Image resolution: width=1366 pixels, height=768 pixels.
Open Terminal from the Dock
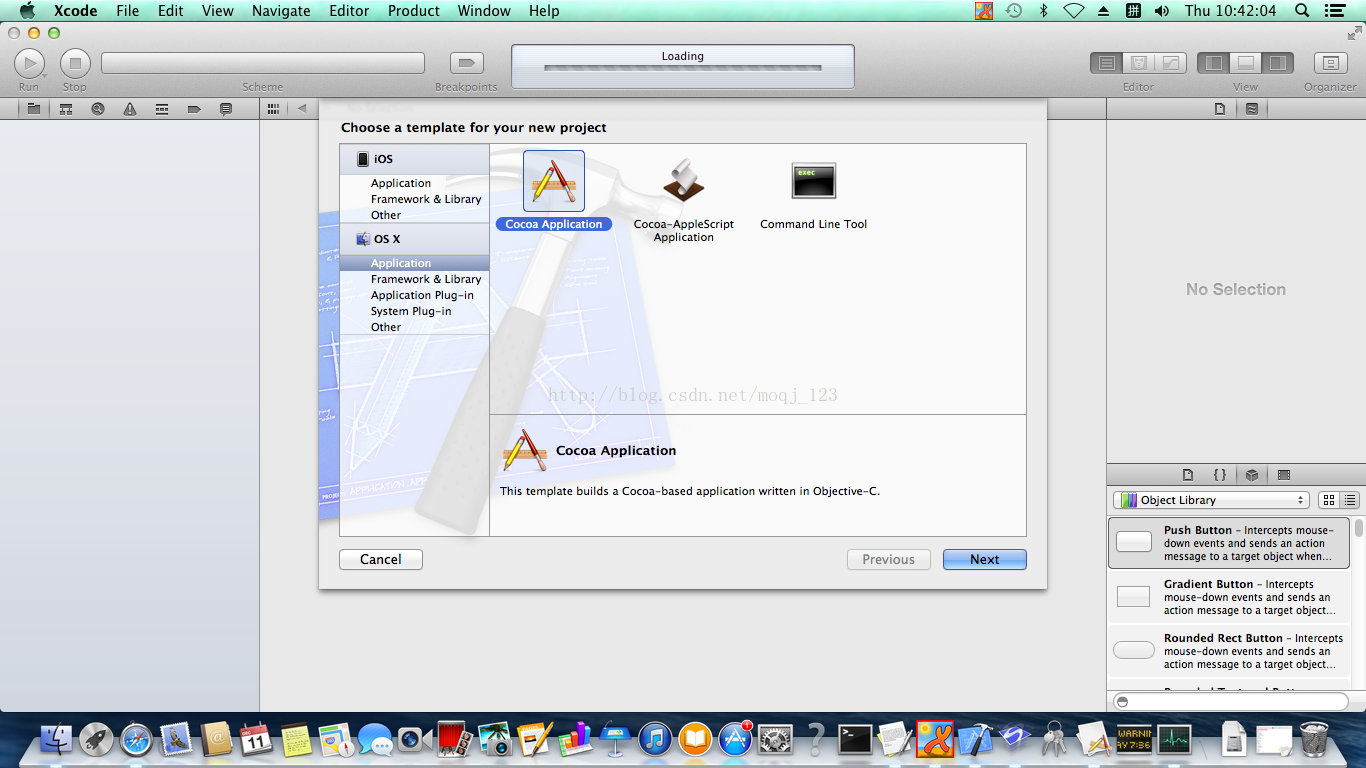pyautogui.click(x=855, y=740)
